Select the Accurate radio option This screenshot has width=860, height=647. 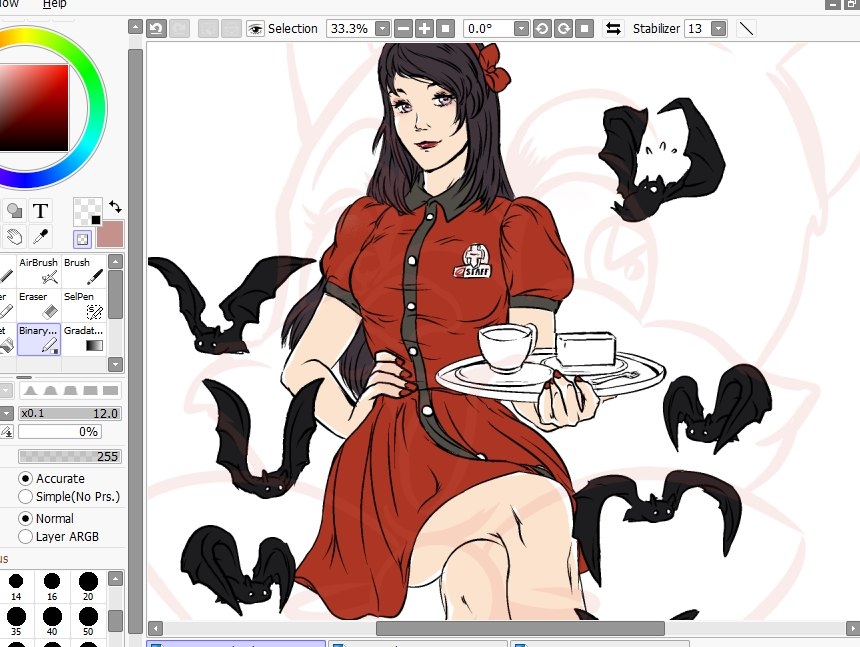26,478
